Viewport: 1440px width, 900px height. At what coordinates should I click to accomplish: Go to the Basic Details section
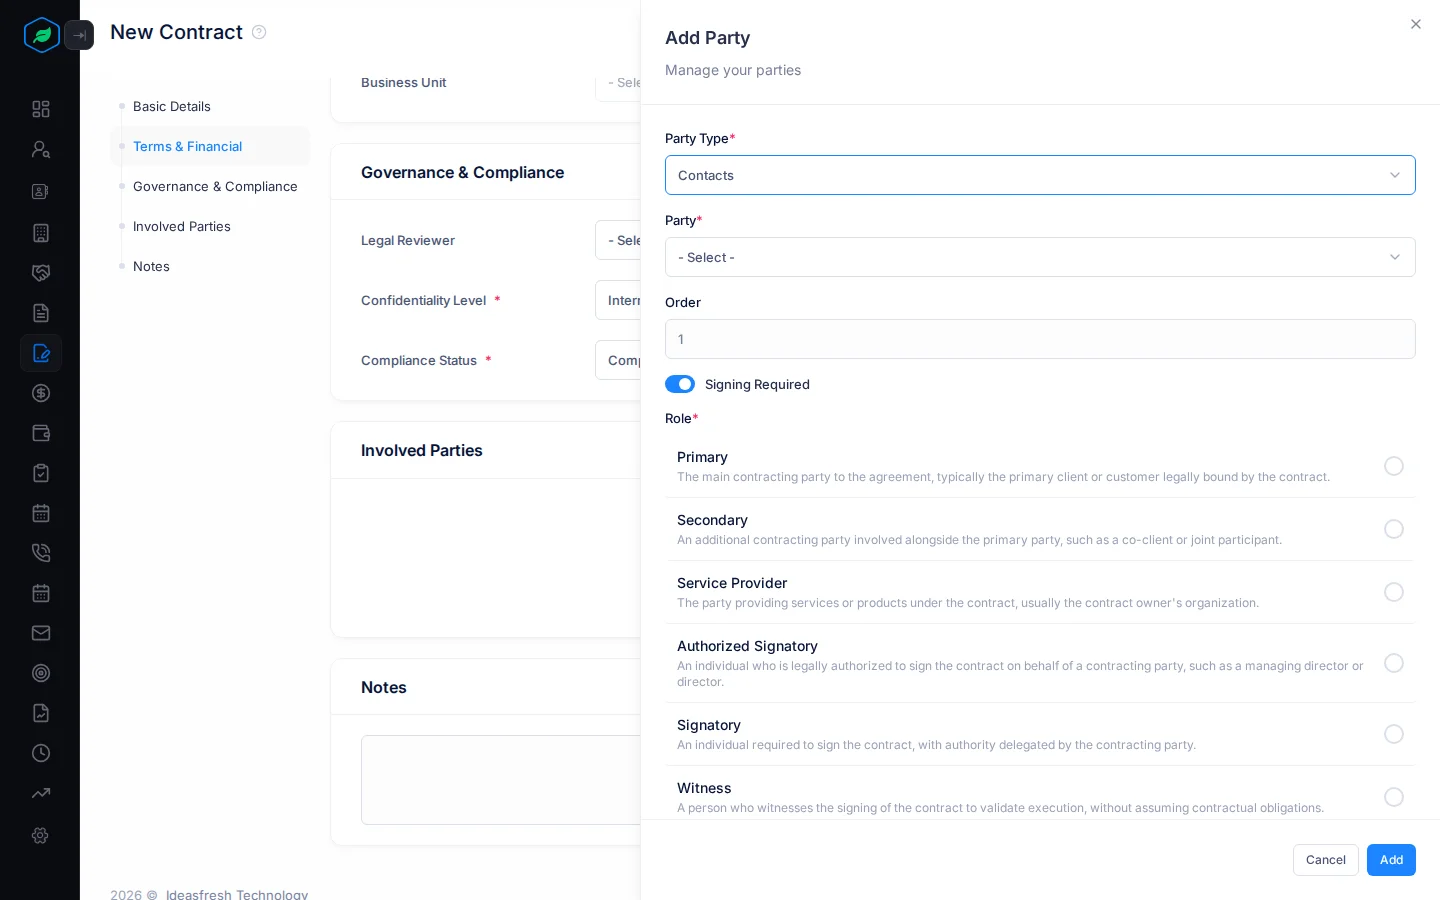coord(172,106)
